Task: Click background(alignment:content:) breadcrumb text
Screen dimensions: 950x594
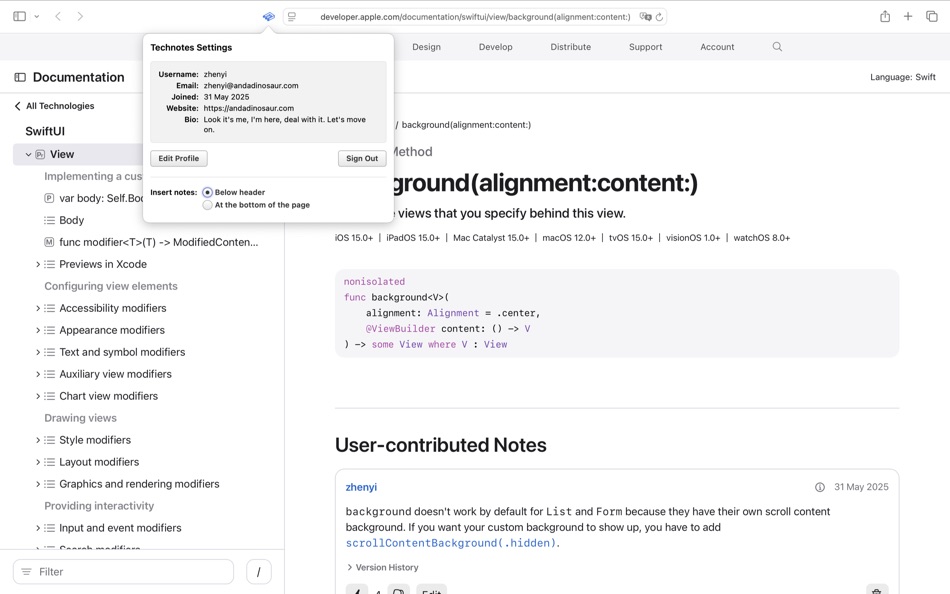Action: pyautogui.click(x=466, y=125)
